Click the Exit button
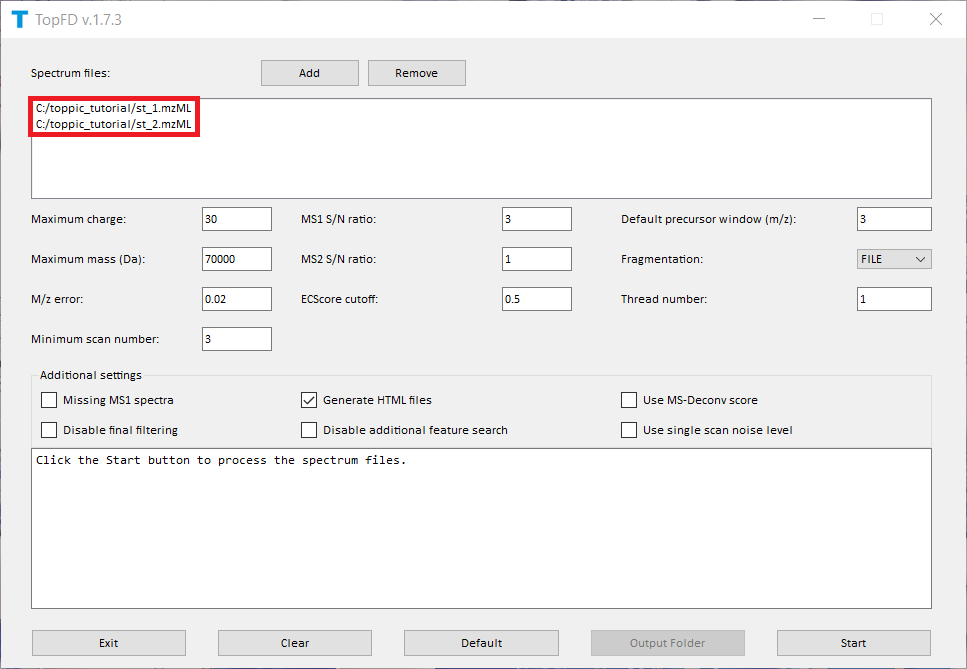 click(109, 643)
